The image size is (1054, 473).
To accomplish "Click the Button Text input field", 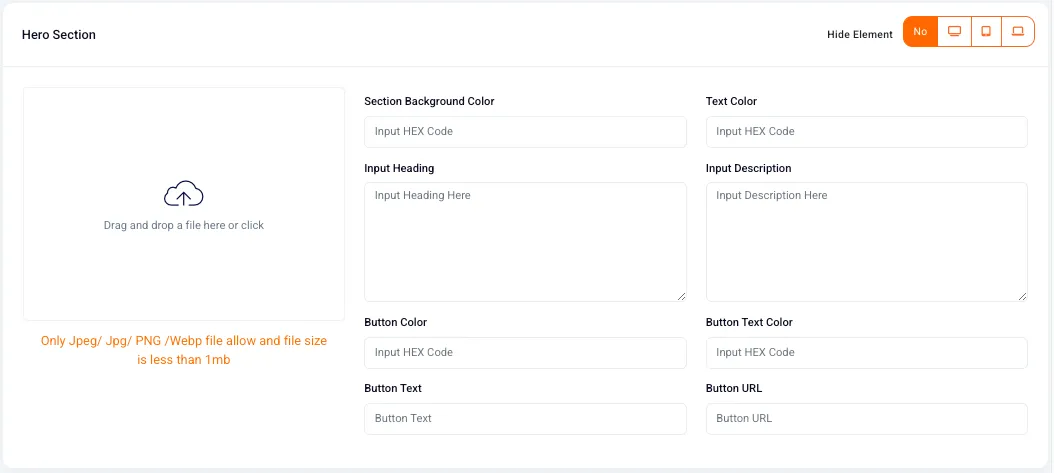I will pyautogui.click(x=525, y=419).
